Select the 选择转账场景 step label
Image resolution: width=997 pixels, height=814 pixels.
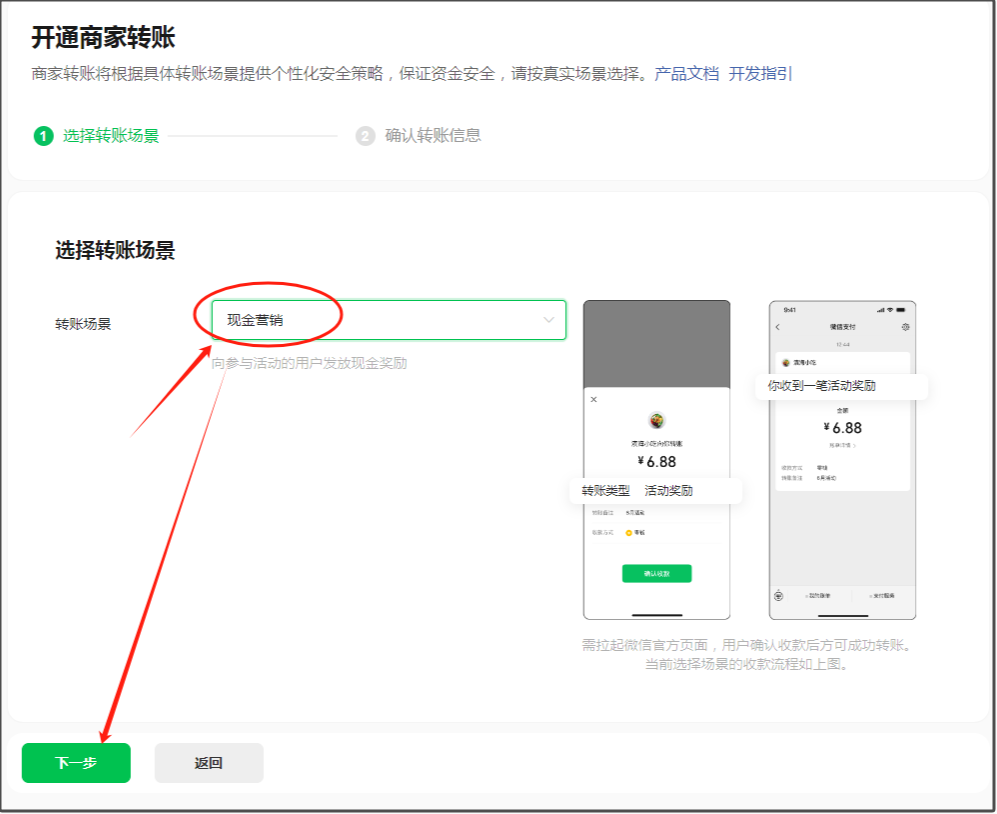(111, 136)
